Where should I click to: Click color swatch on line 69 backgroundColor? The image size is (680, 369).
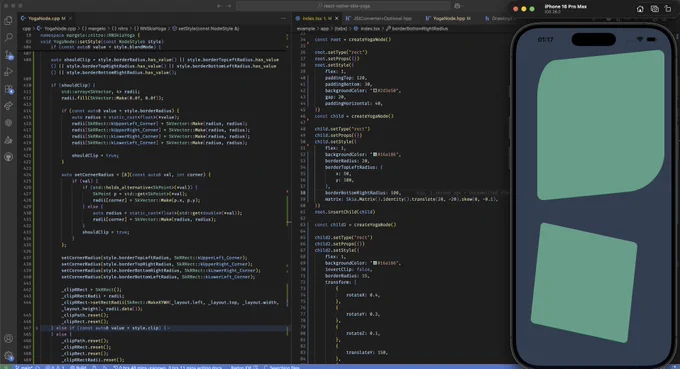click(x=375, y=263)
